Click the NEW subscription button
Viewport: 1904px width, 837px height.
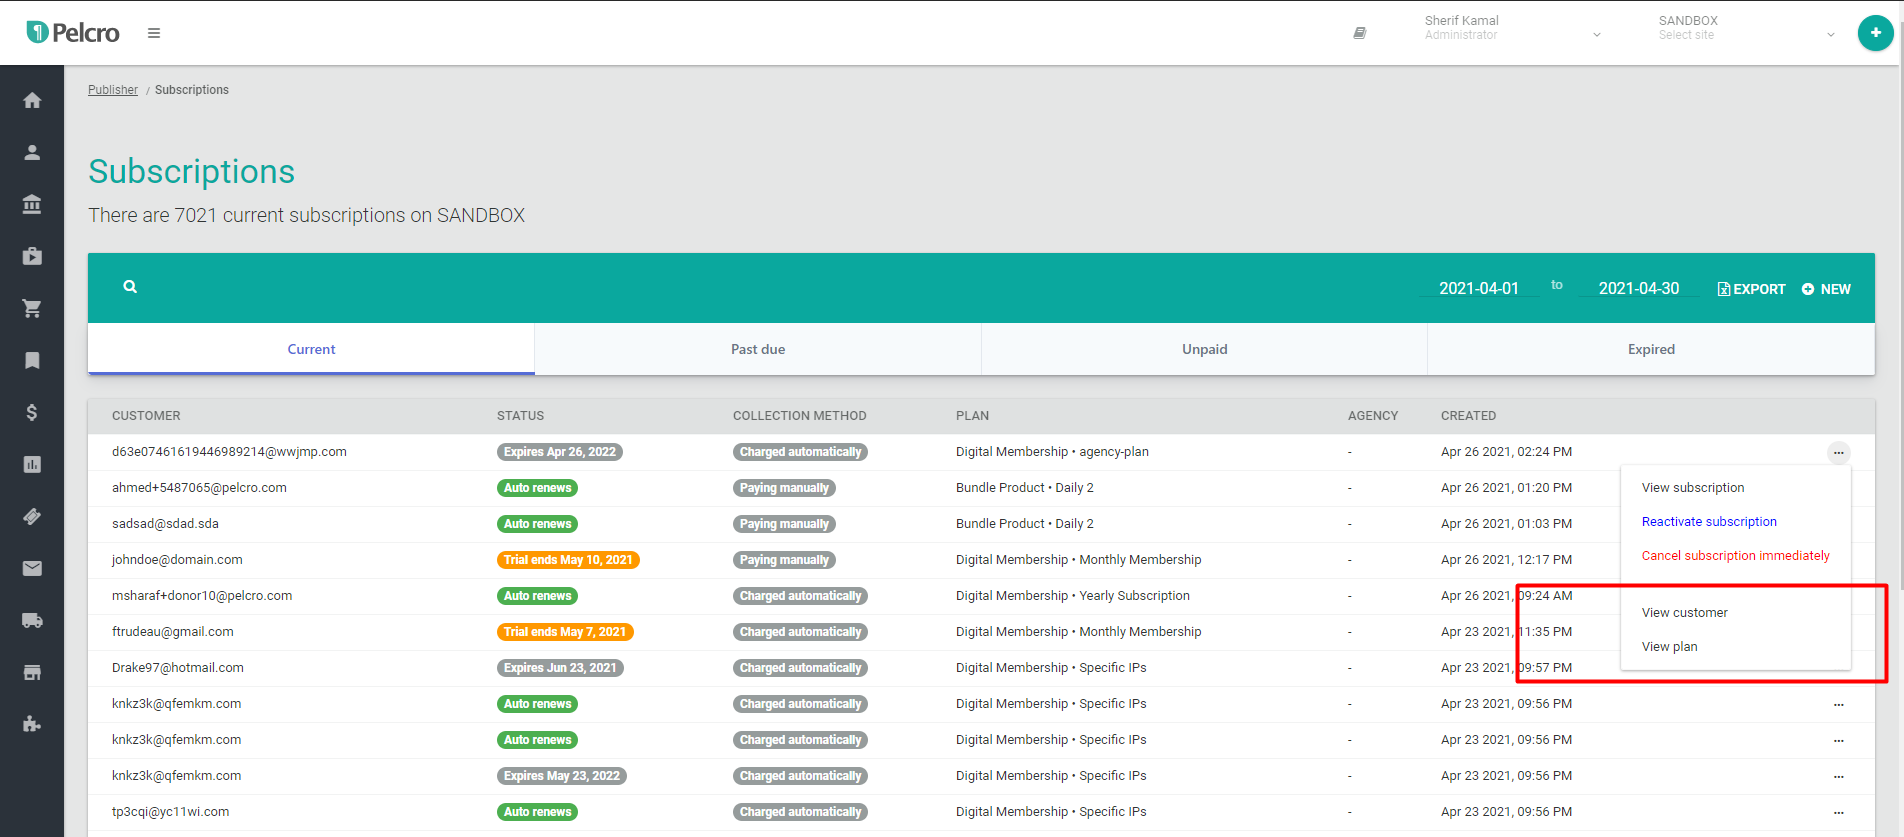tap(1826, 289)
